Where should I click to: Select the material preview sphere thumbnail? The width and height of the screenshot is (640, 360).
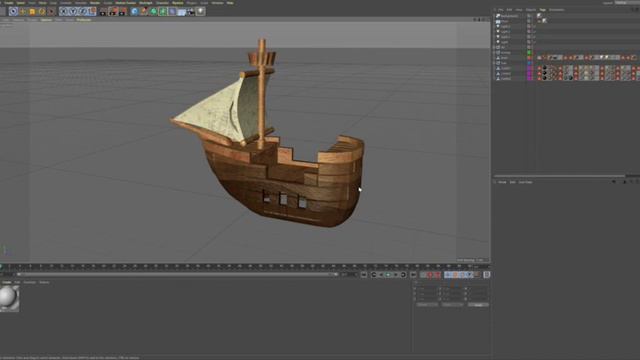[x=9, y=298]
